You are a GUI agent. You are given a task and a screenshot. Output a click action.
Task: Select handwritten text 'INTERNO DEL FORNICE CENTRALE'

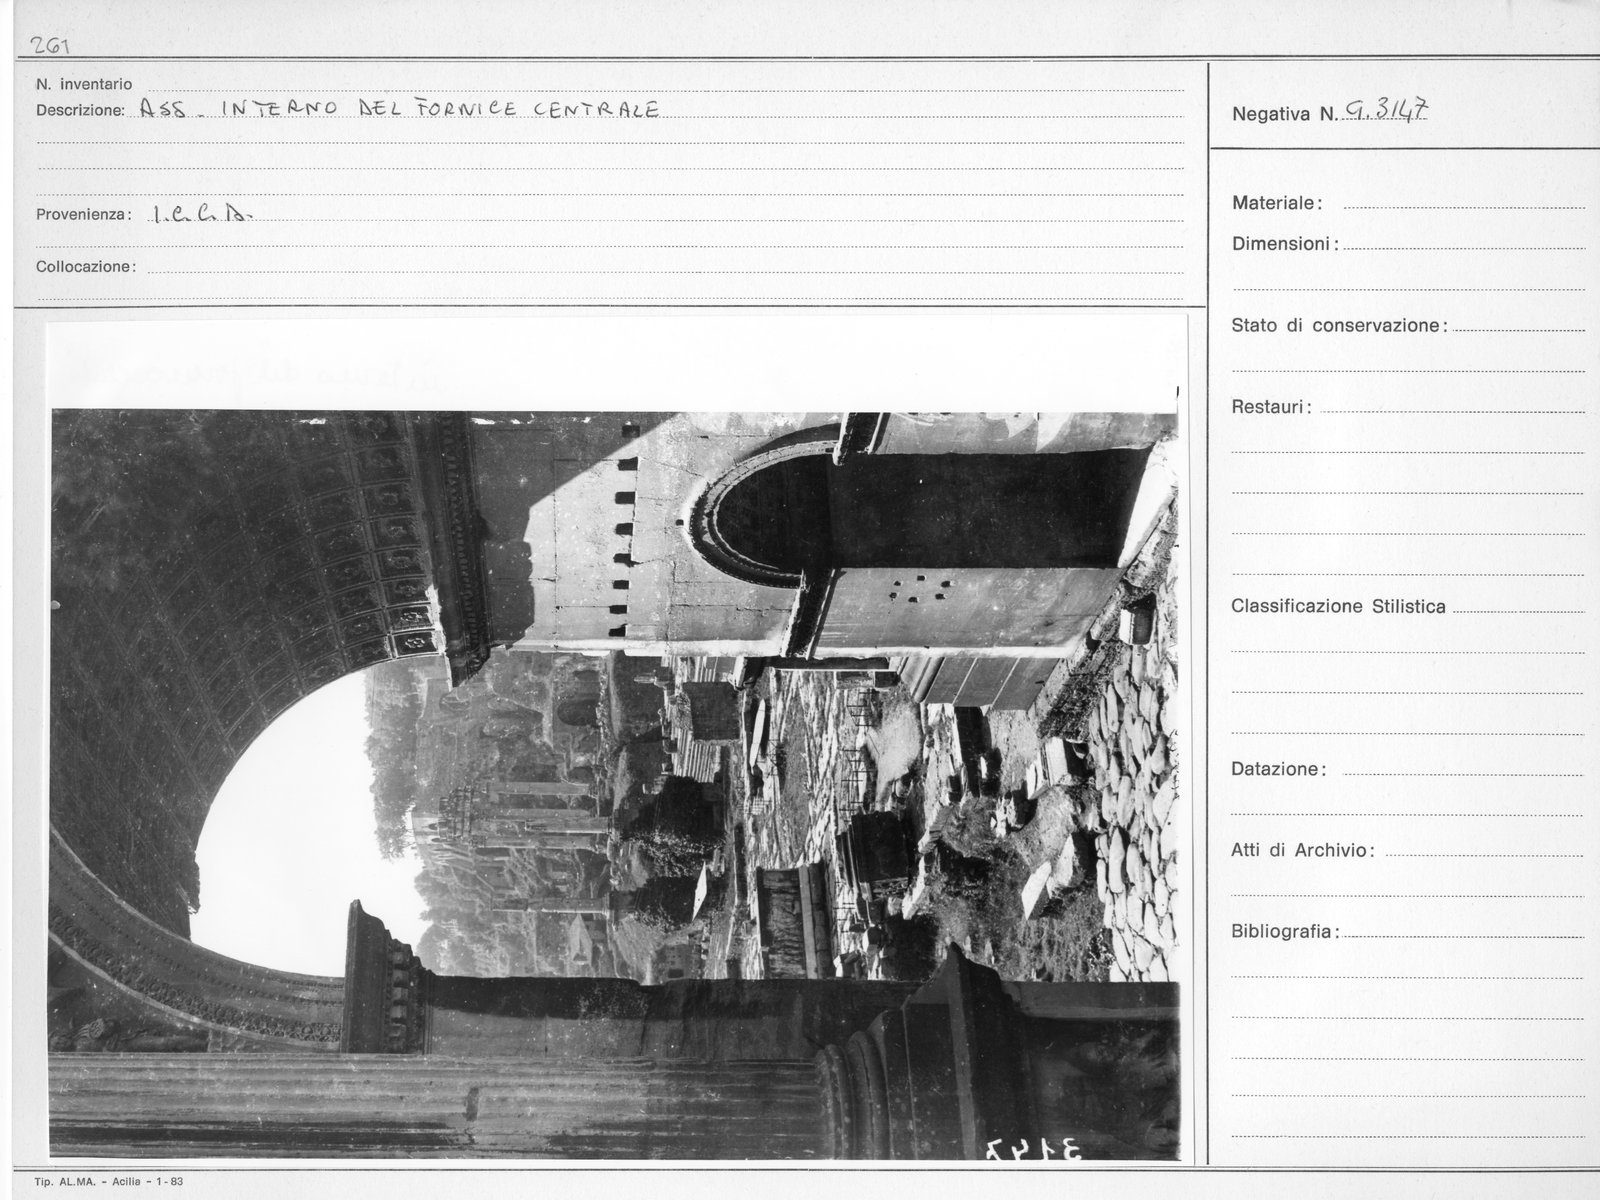tap(440, 109)
